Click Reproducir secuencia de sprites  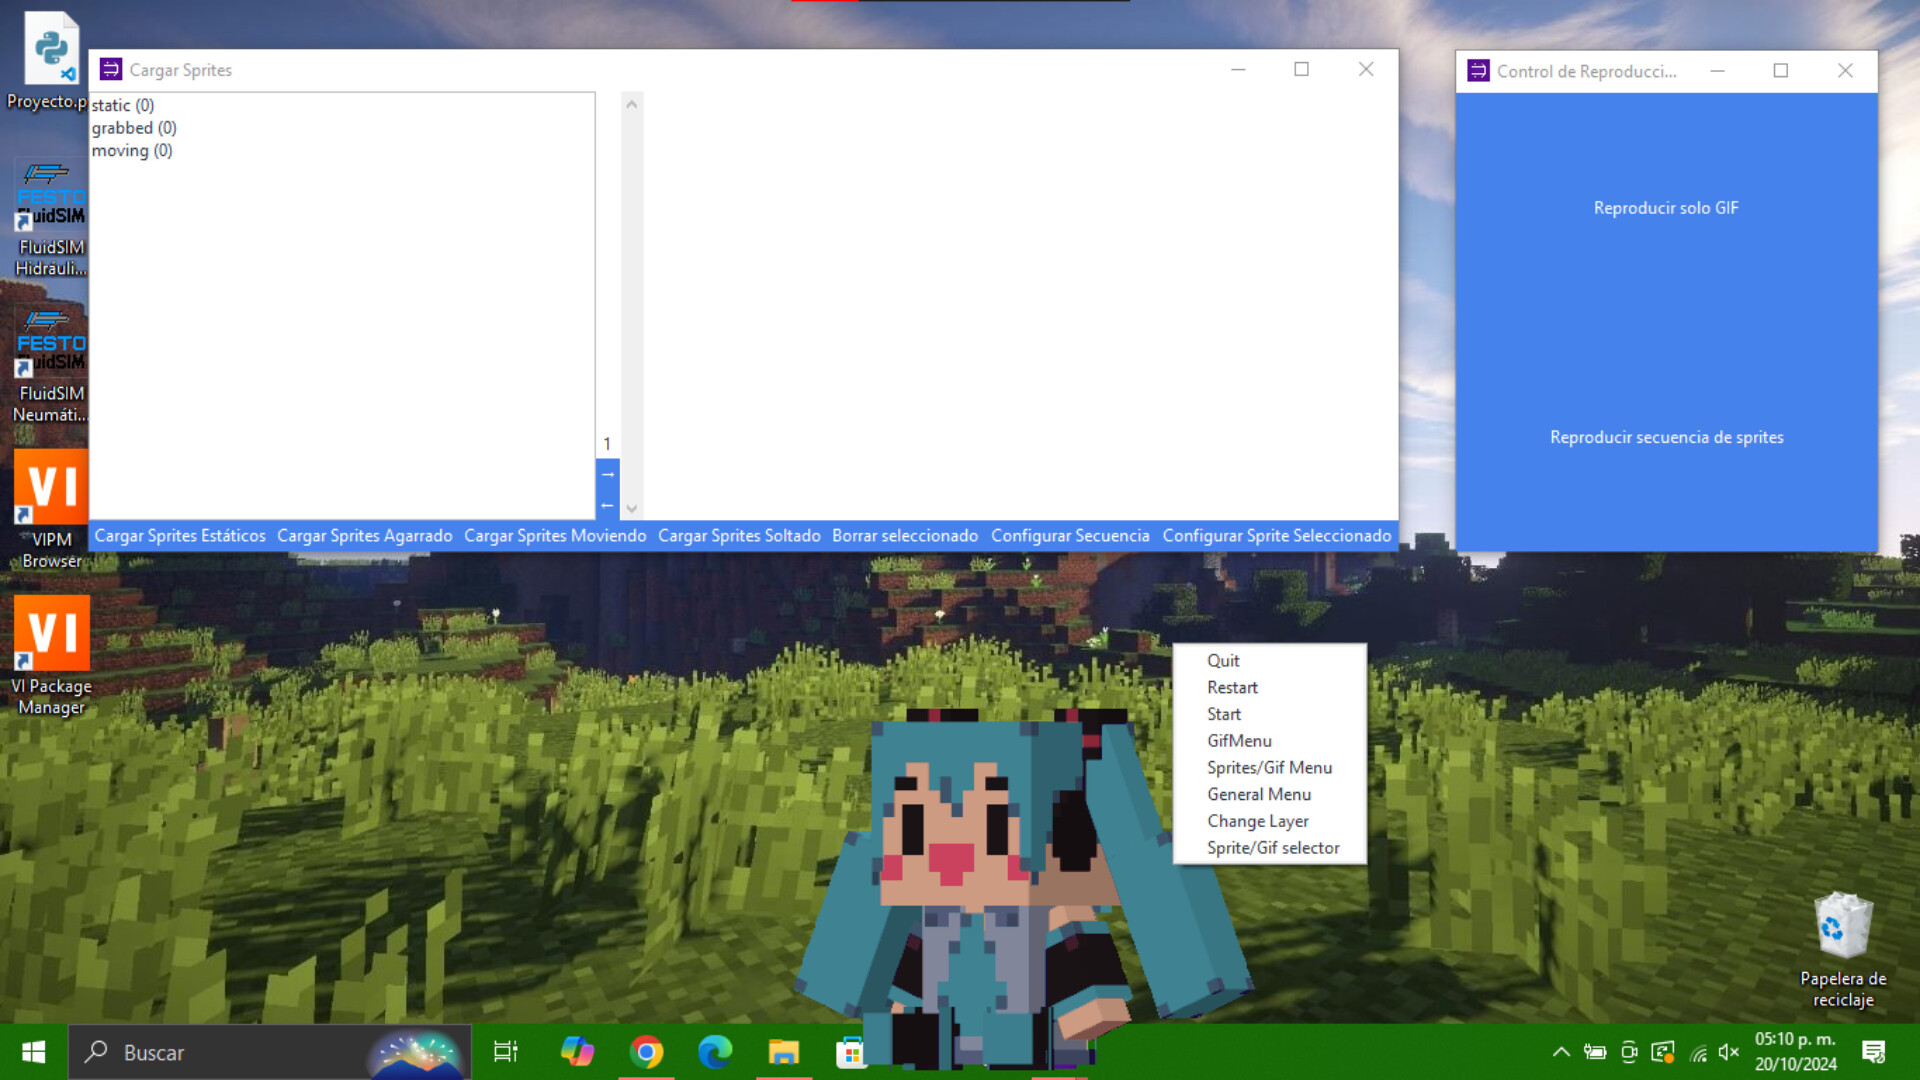point(1665,437)
